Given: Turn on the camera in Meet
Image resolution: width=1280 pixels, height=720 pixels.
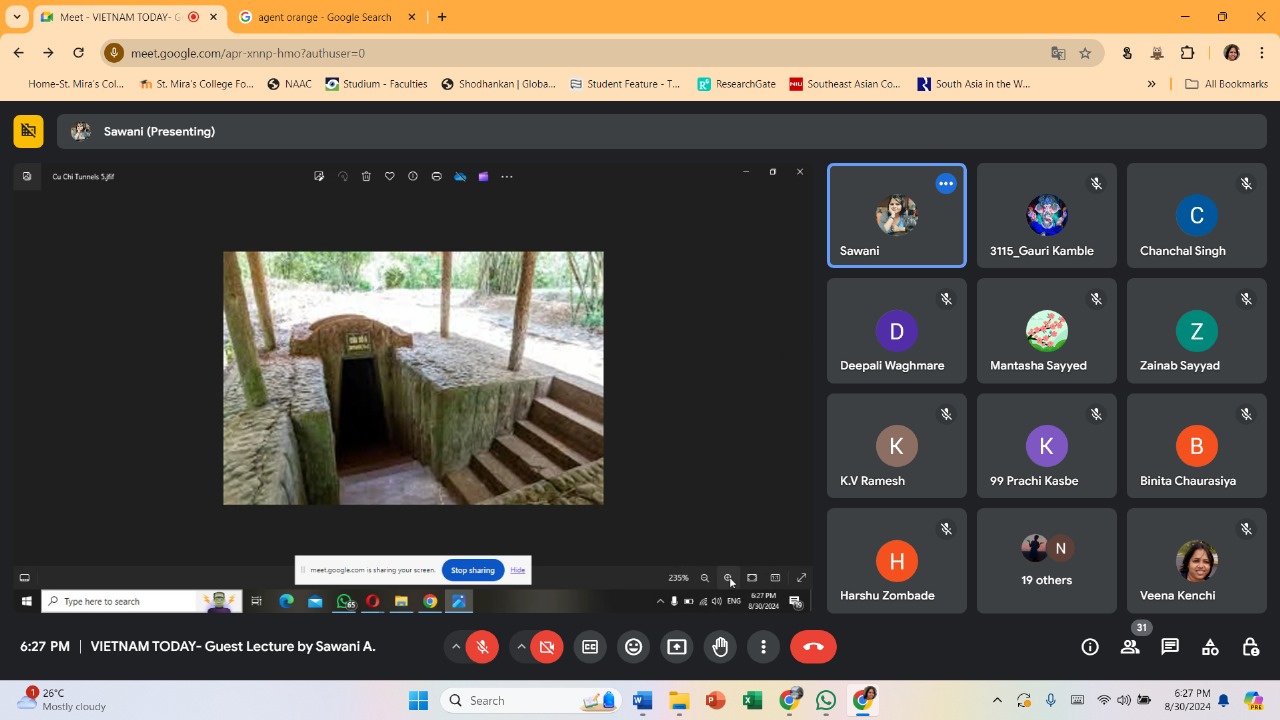Looking at the screenshot, I should [547, 647].
